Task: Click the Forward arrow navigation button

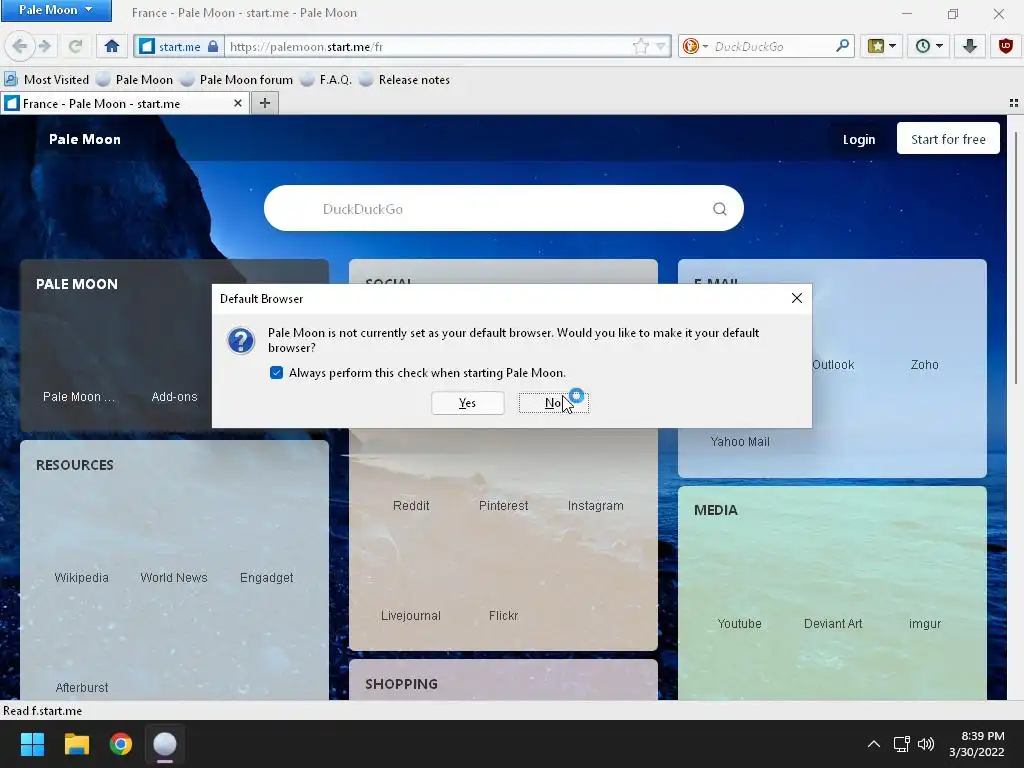Action: pyautogui.click(x=44, y=46)
